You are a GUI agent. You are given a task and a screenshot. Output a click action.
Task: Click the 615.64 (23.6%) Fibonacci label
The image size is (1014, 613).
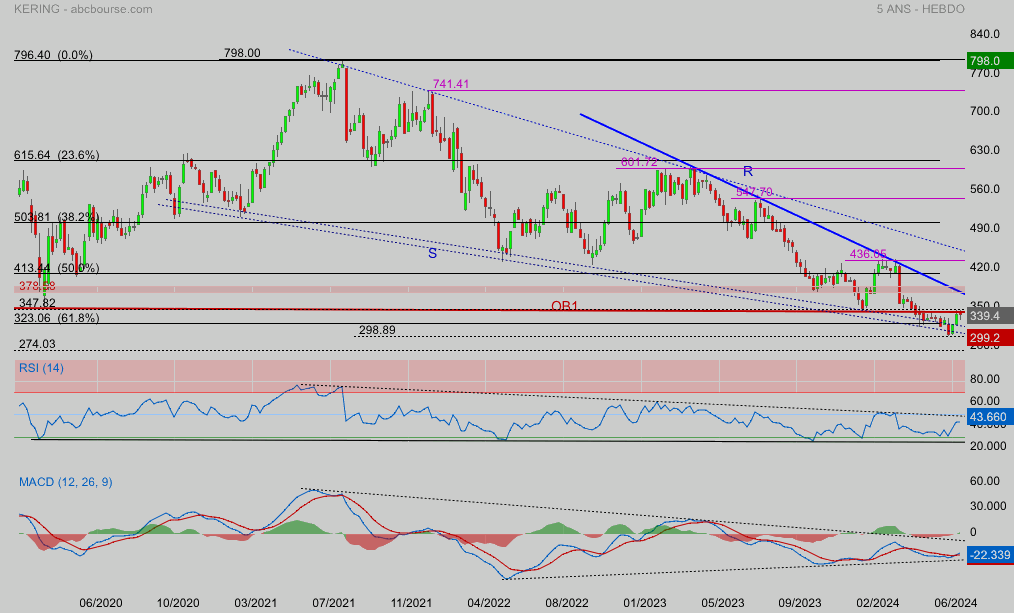pos(56,155)
